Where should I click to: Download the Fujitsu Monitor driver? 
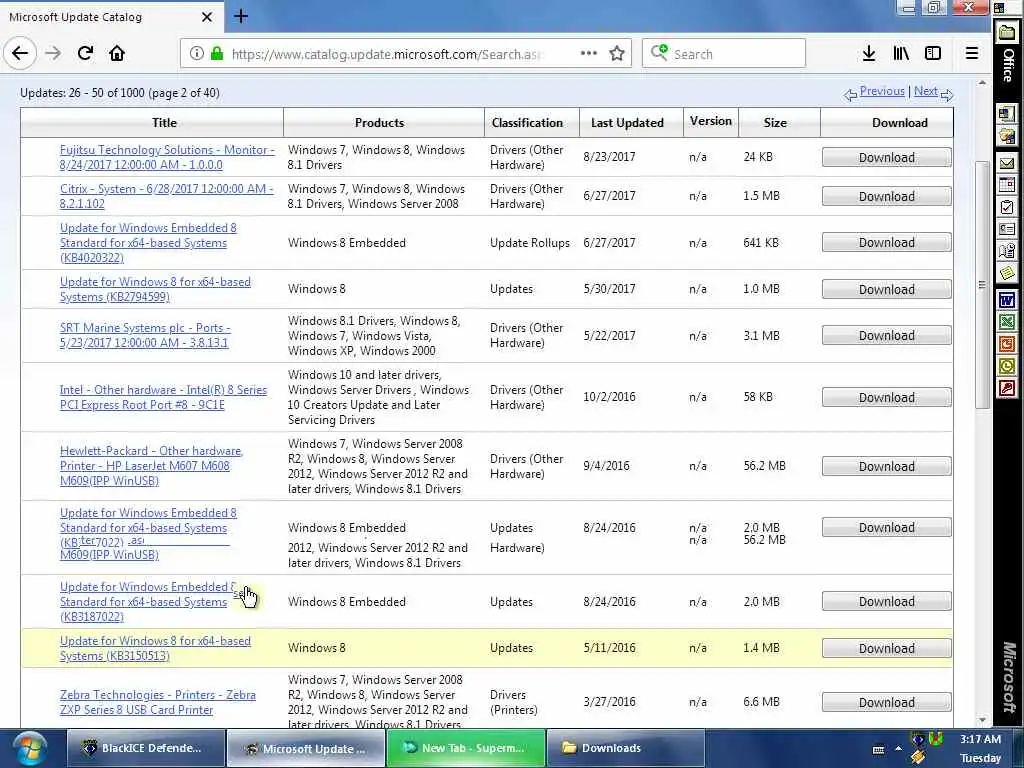pos(886,157)
